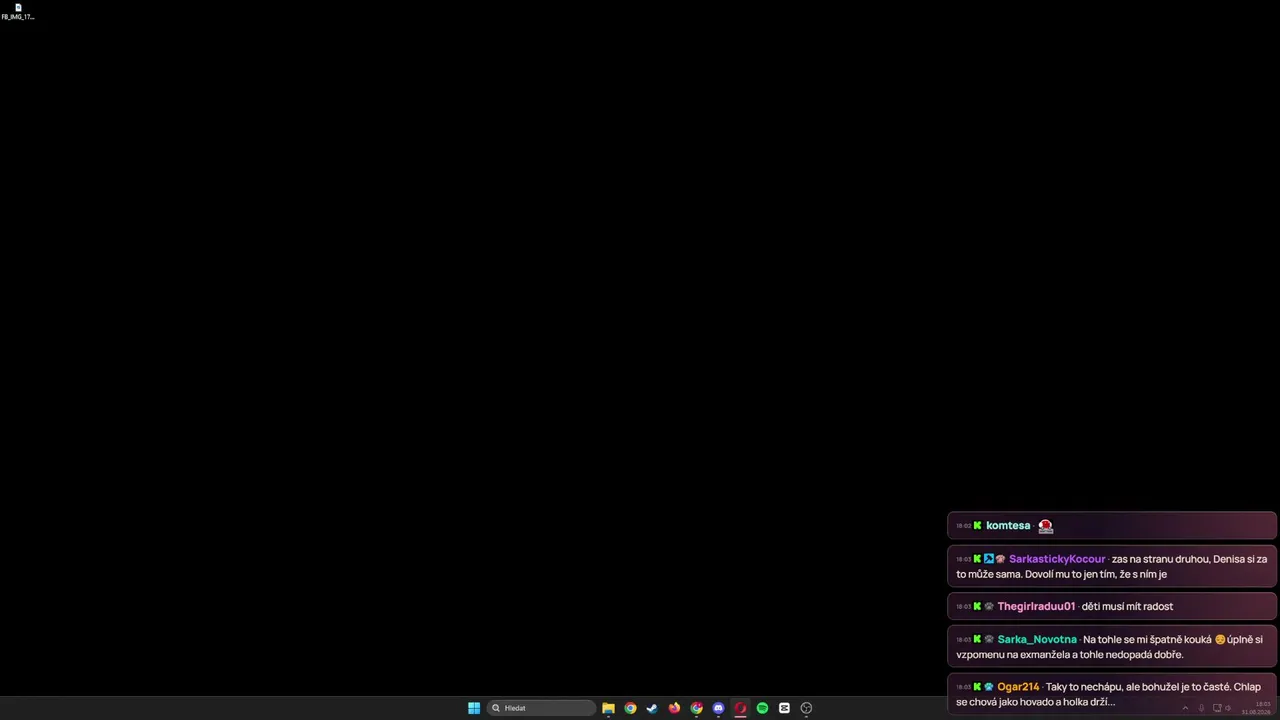The width and height of the screenshot is (1280, 720).
Task: Click the microphone icon in system tray
Action: [x=1201, y=708]
